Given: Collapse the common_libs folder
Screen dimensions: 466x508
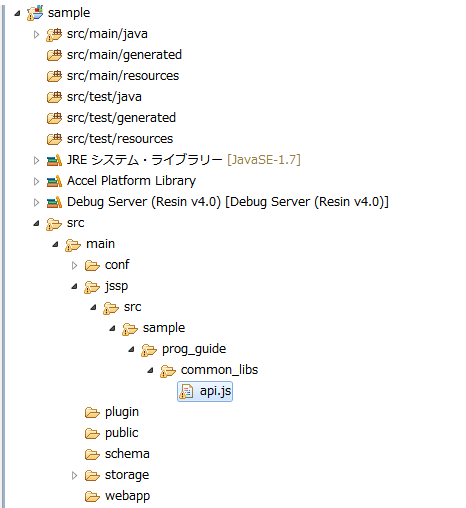Looking at the screenshot, I should click(151, 370).
